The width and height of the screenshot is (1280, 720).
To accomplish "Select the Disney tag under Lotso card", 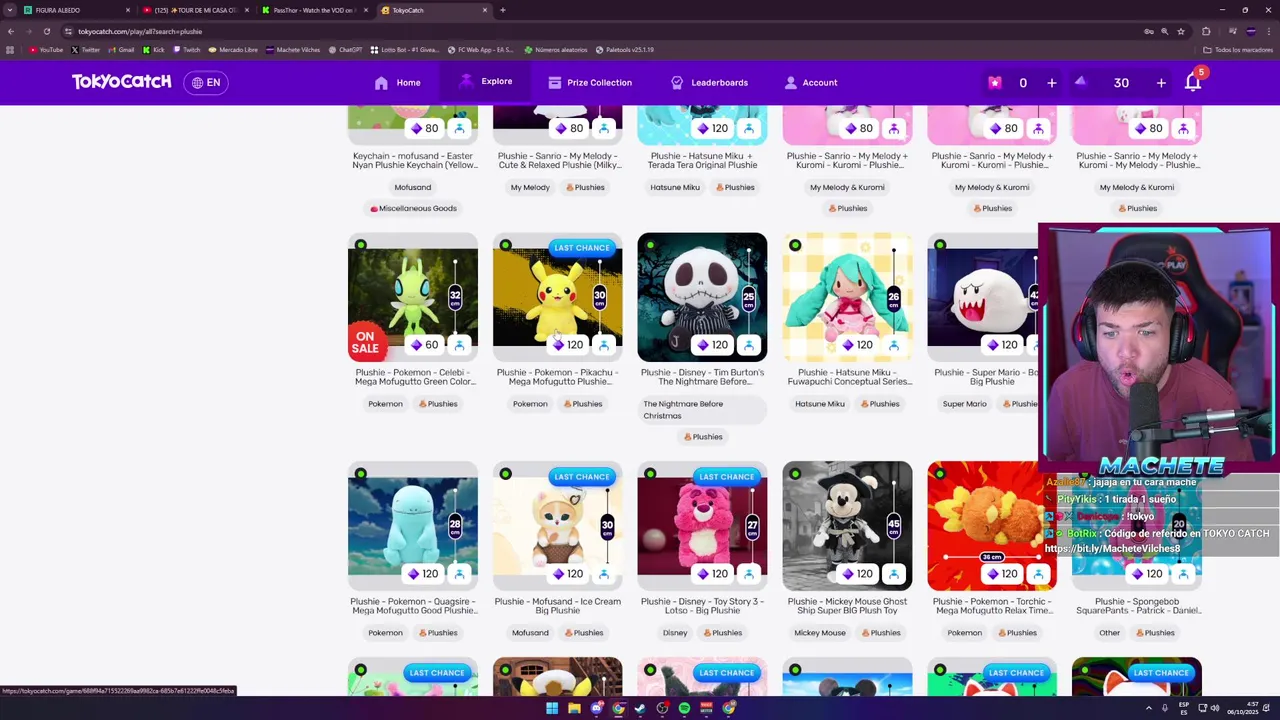I will [x=675, y=633].
